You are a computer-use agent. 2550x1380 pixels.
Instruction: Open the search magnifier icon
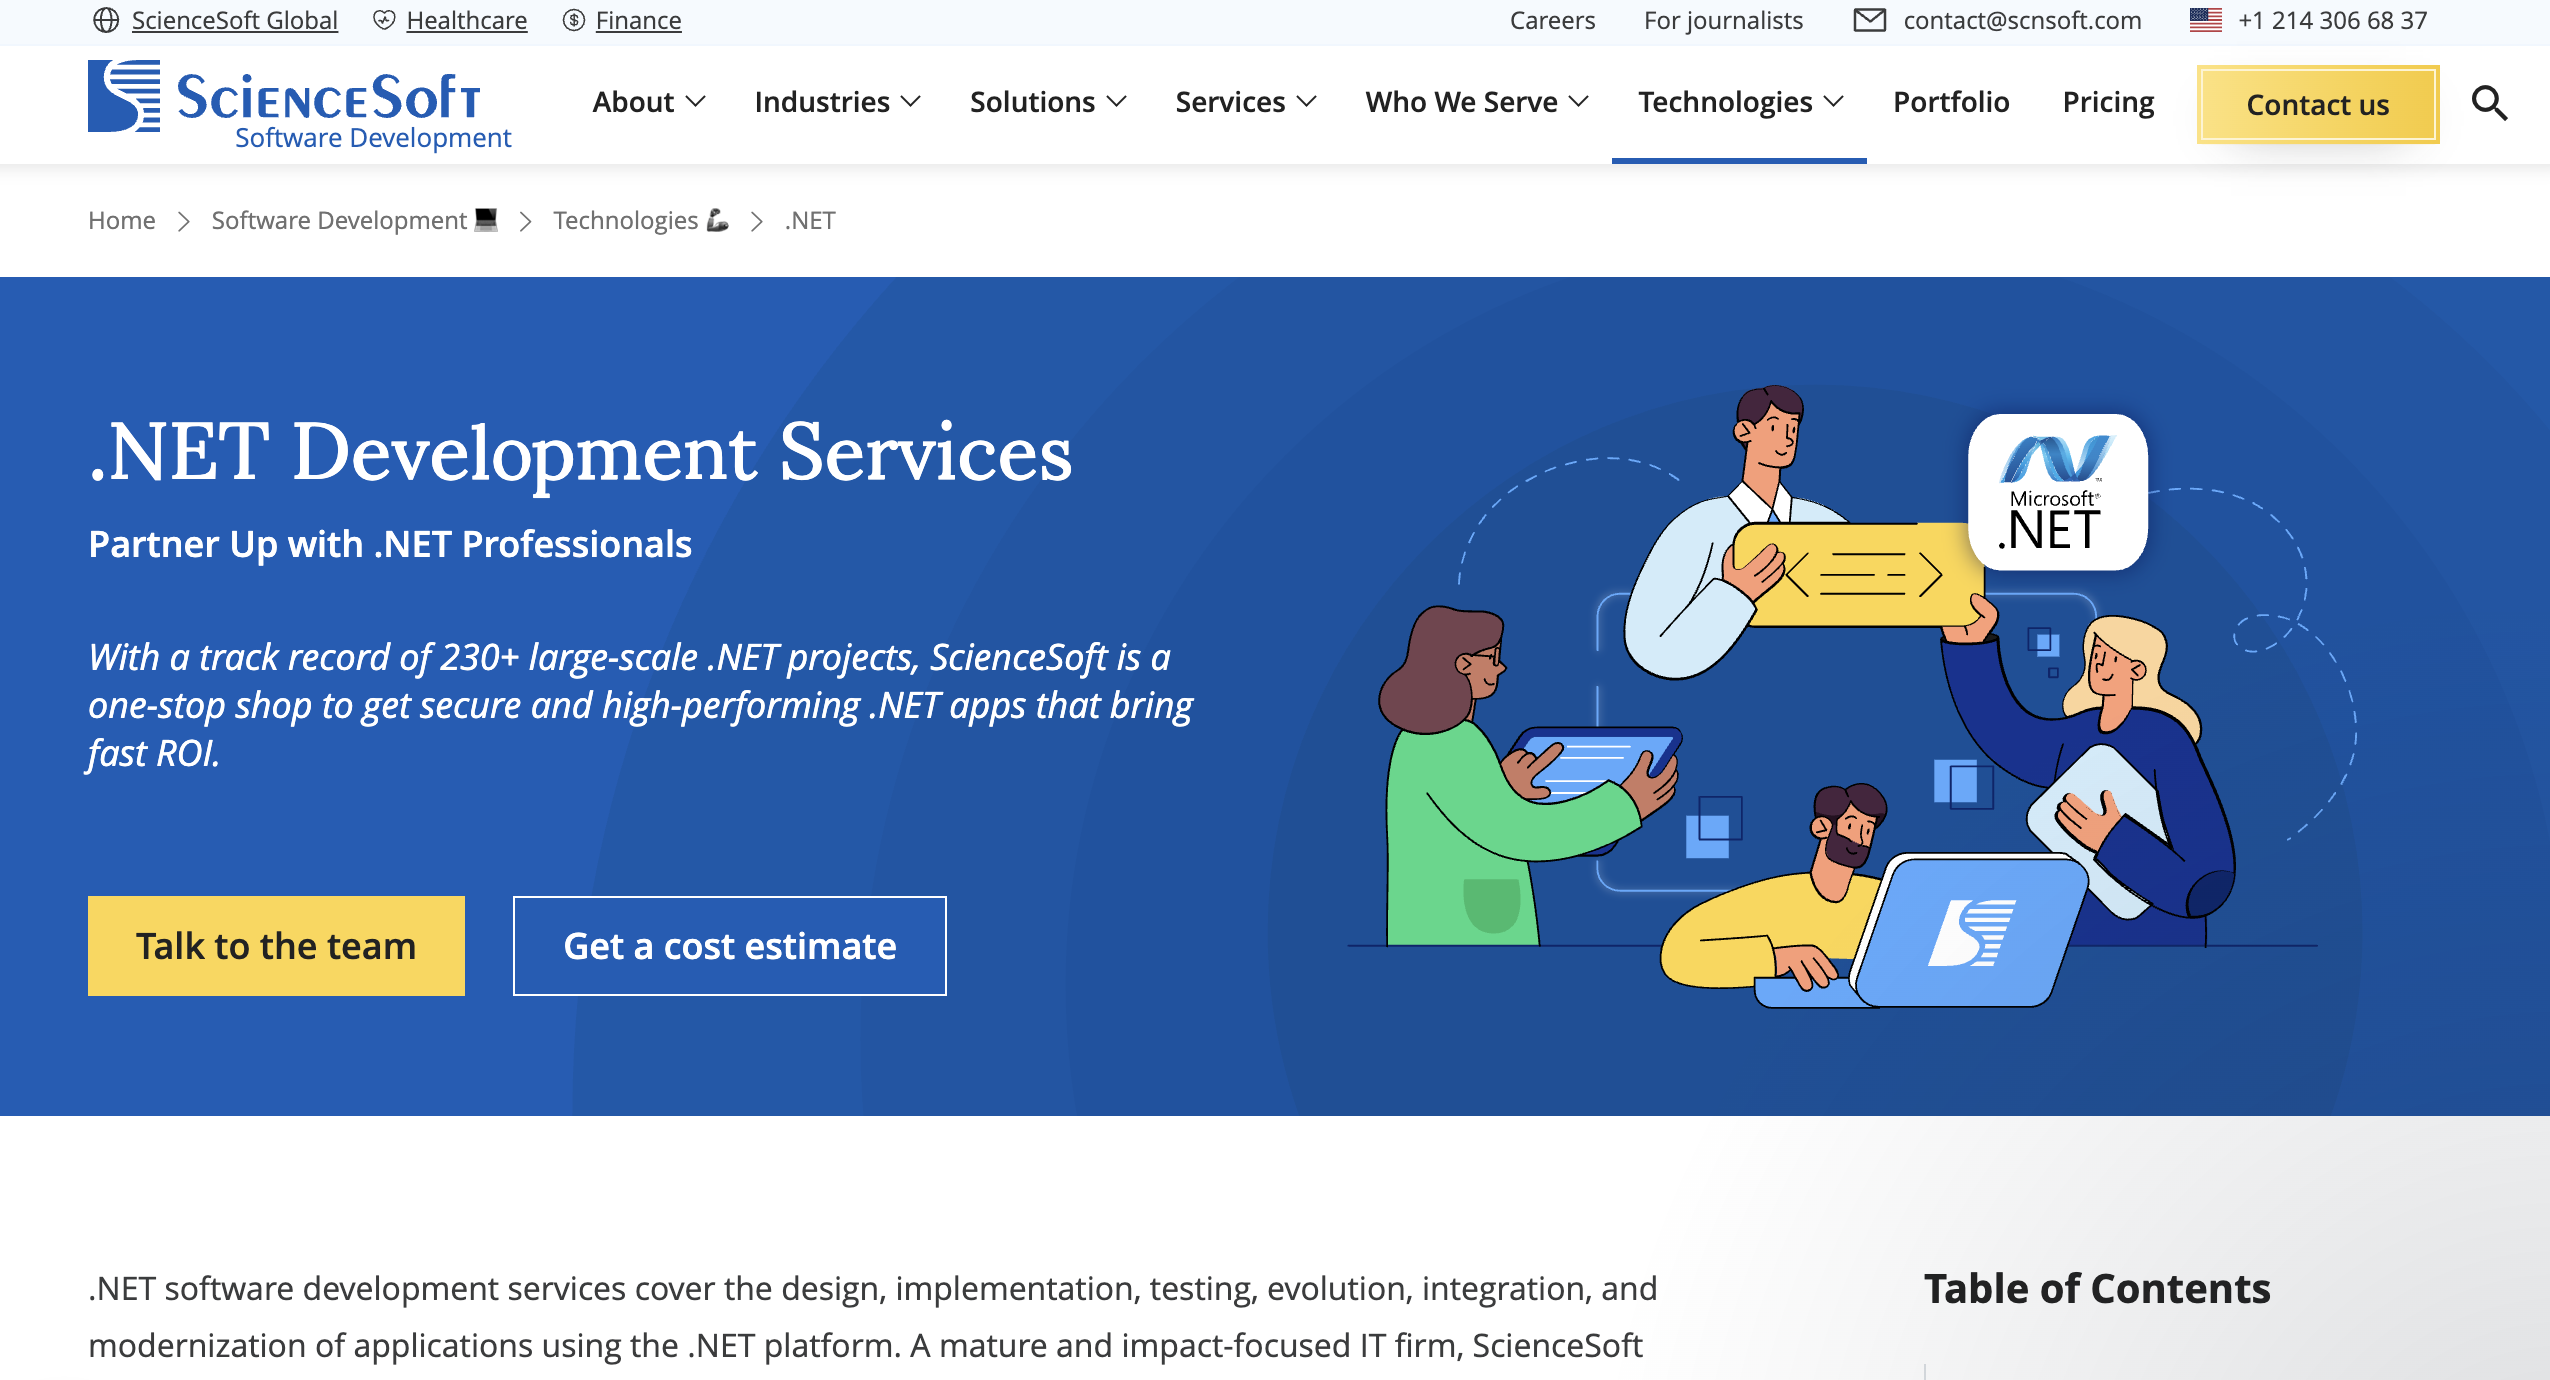[x=2489, y=103]
